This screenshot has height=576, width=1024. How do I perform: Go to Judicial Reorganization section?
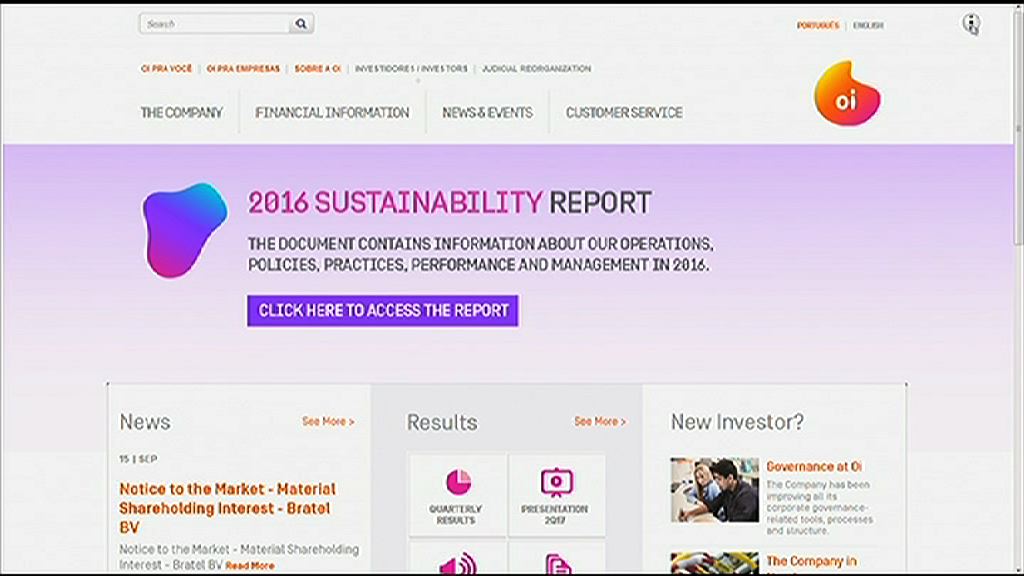pos(536,69)
